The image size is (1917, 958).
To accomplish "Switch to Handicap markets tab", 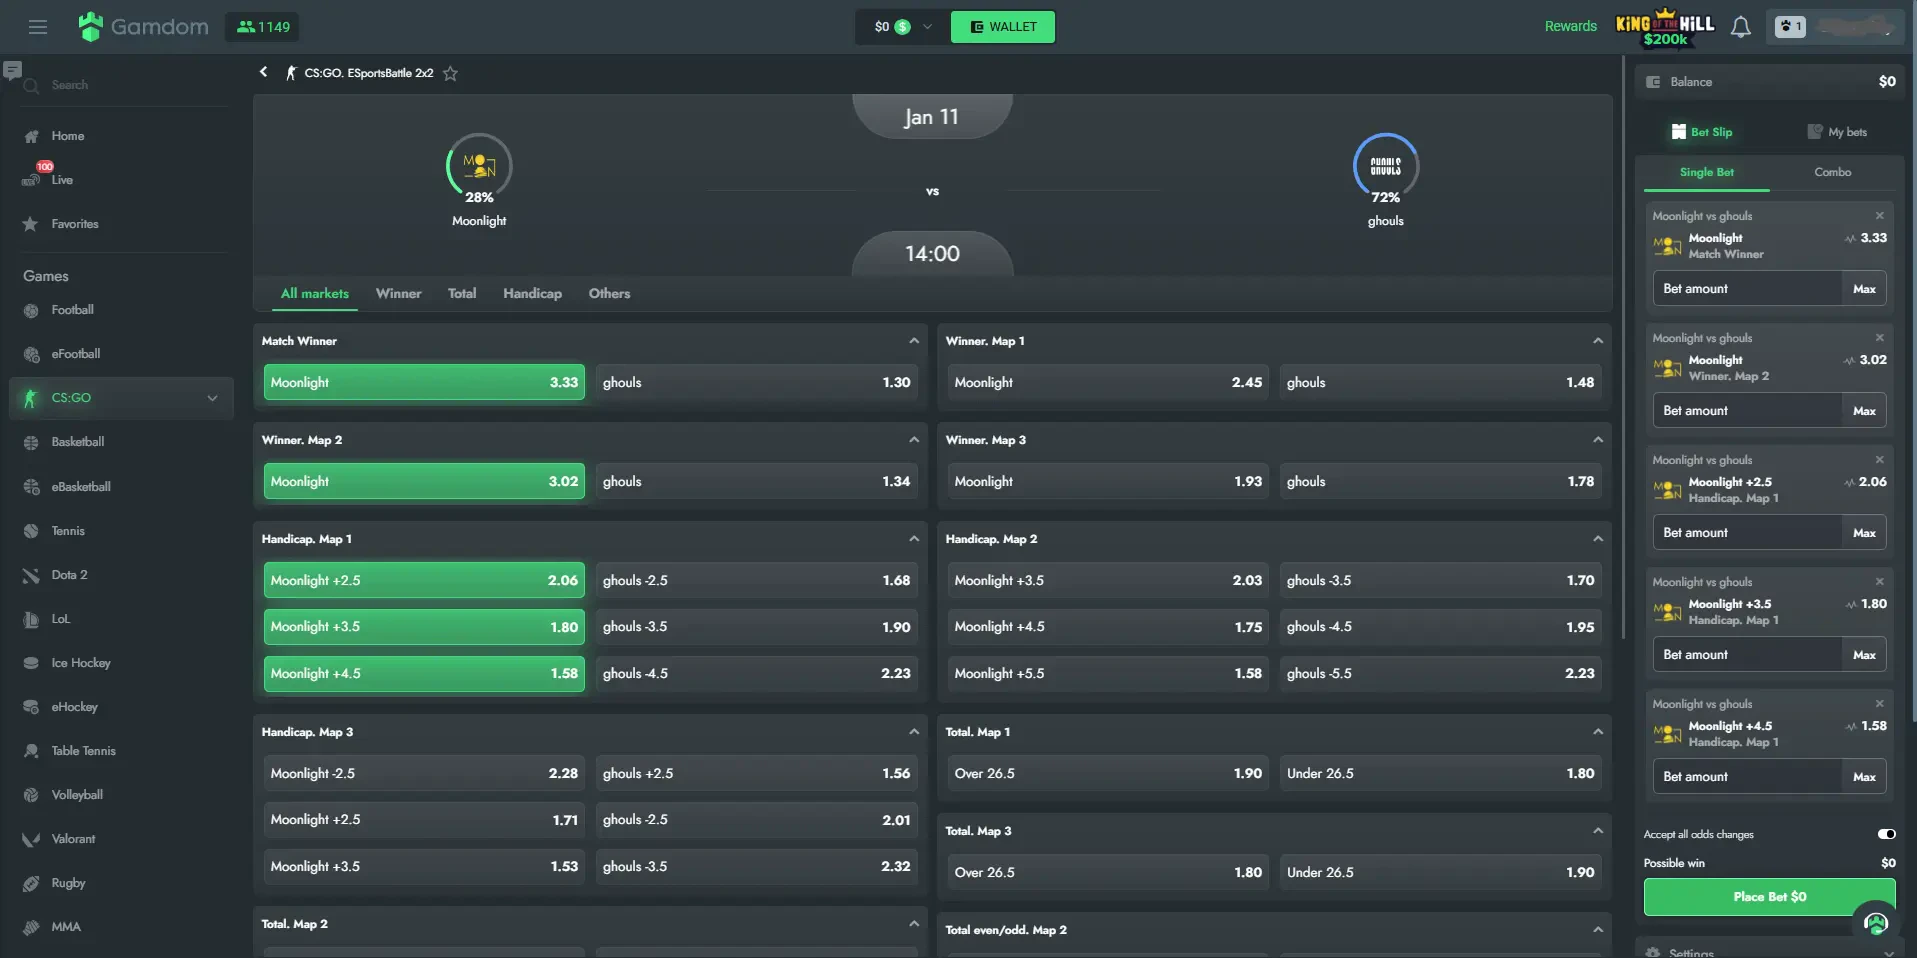I will click(532, 293).
